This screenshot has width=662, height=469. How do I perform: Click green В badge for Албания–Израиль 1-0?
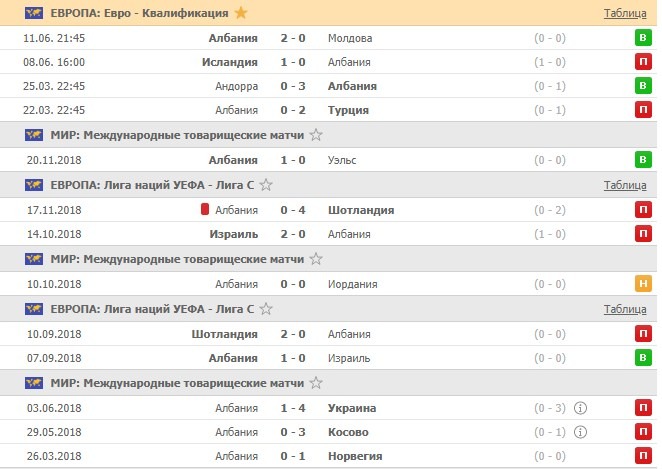pyautogui.click(x=641, y=358)
